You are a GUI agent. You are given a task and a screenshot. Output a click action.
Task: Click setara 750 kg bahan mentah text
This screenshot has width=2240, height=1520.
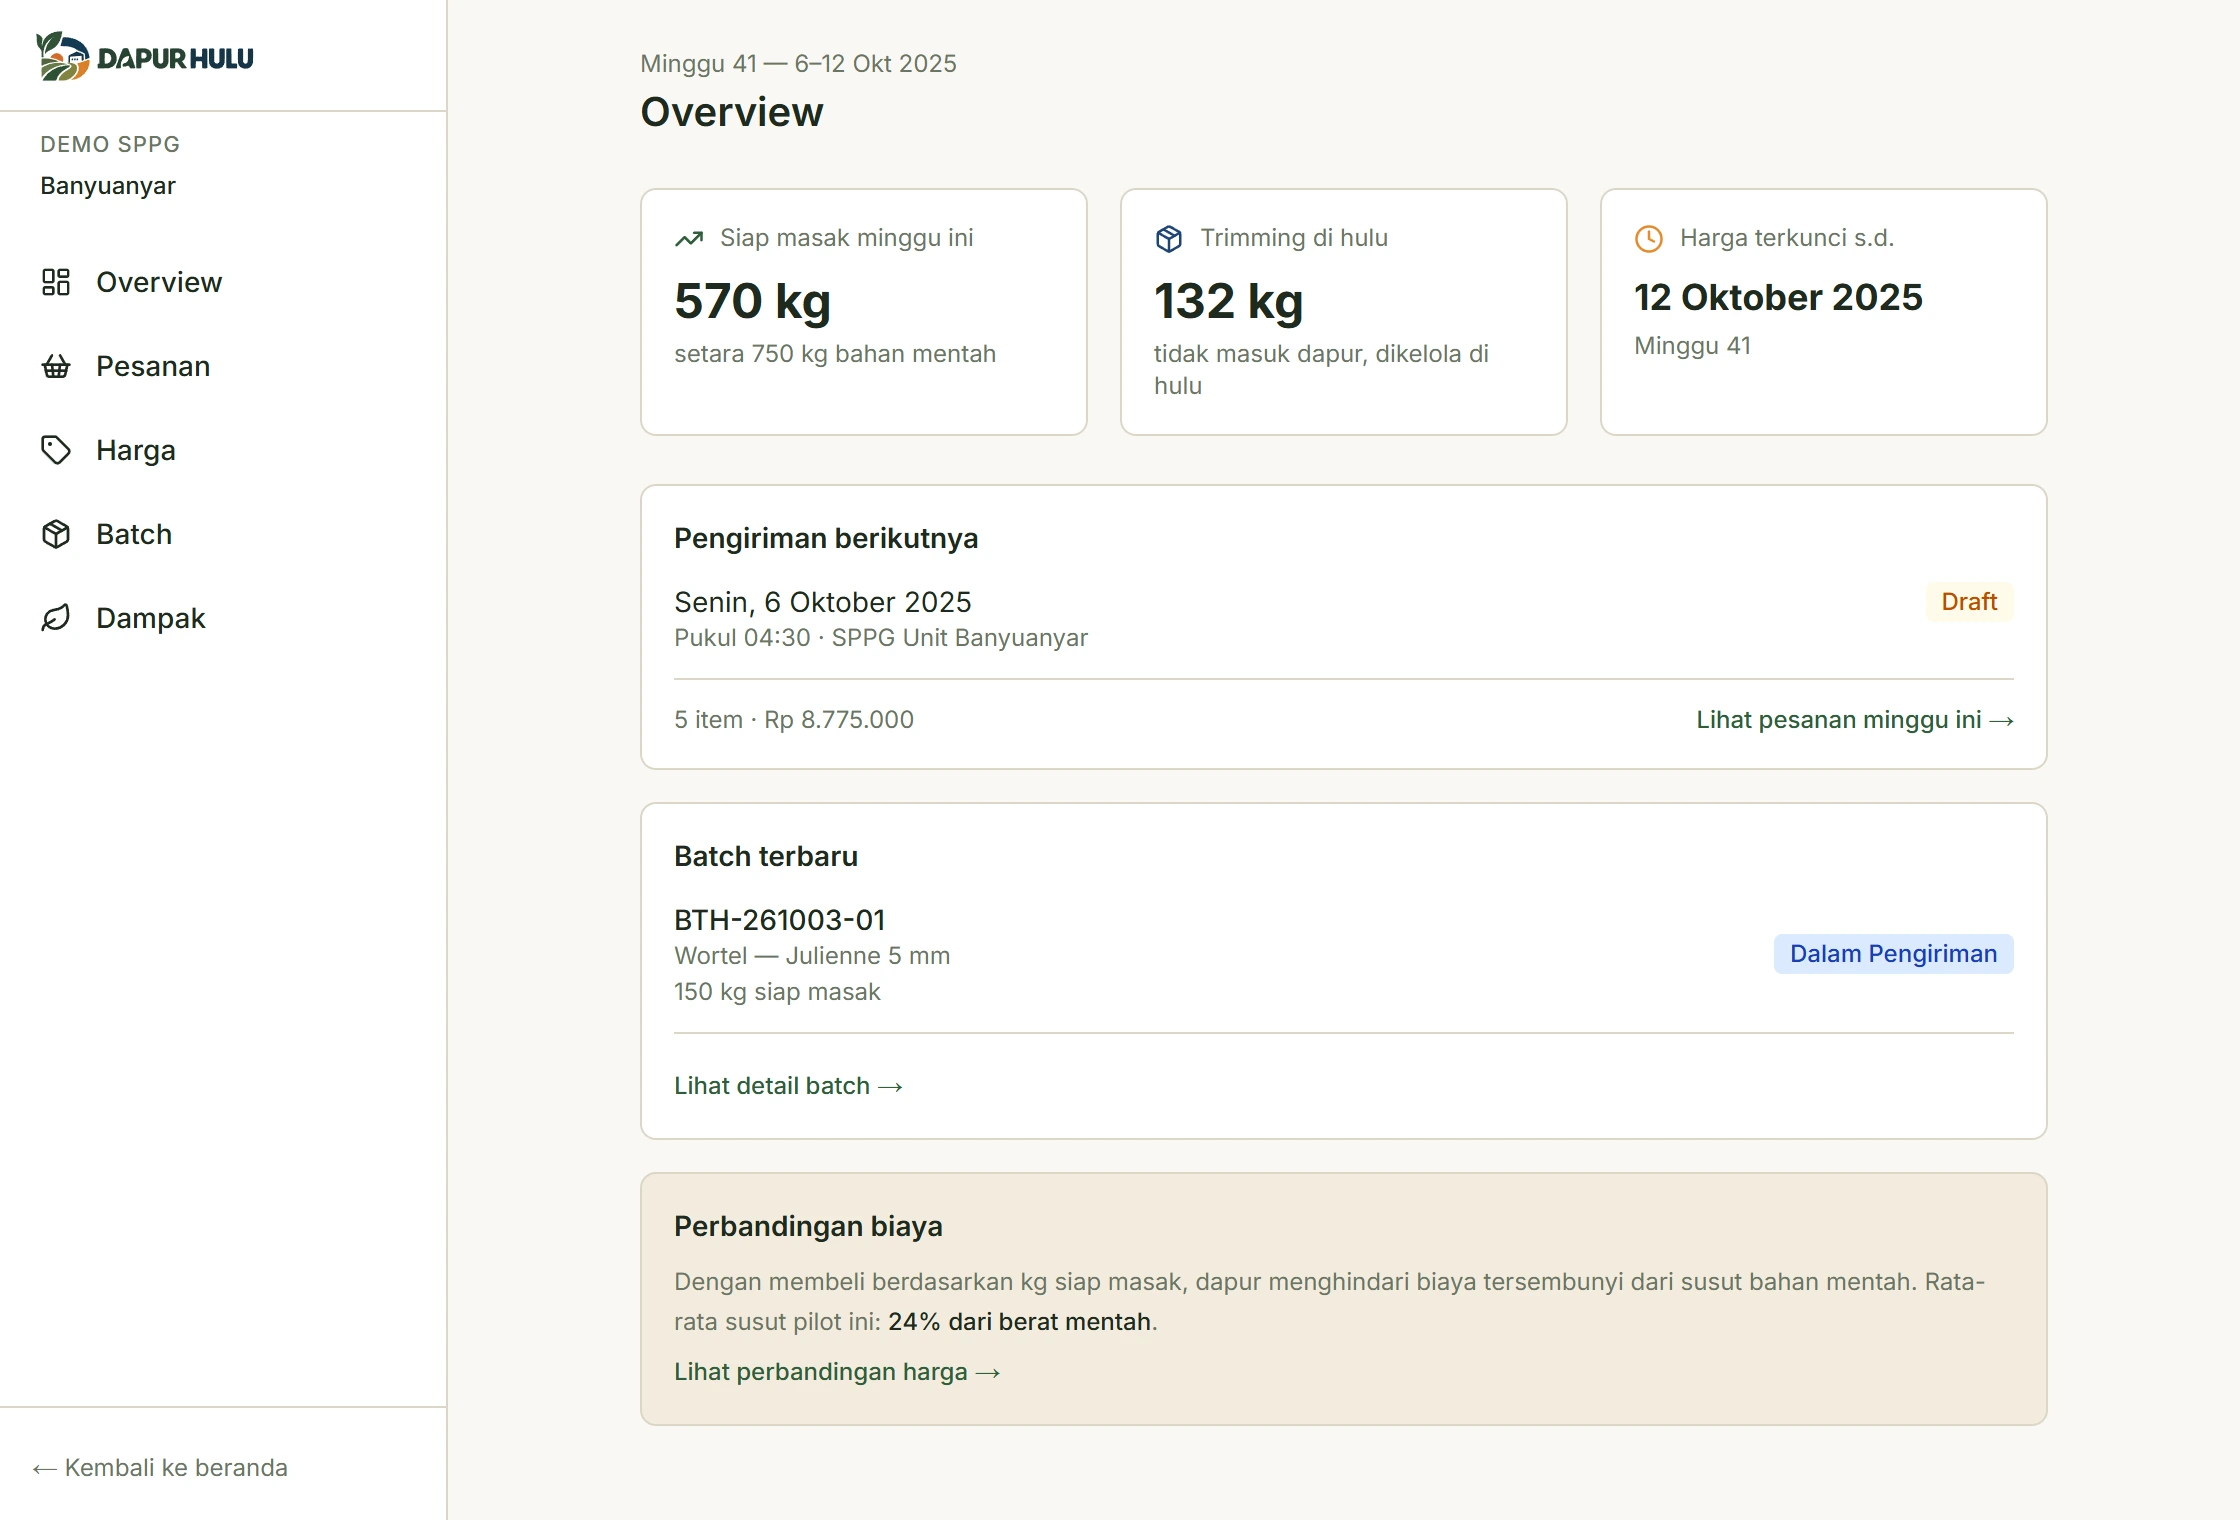point(835,354)
